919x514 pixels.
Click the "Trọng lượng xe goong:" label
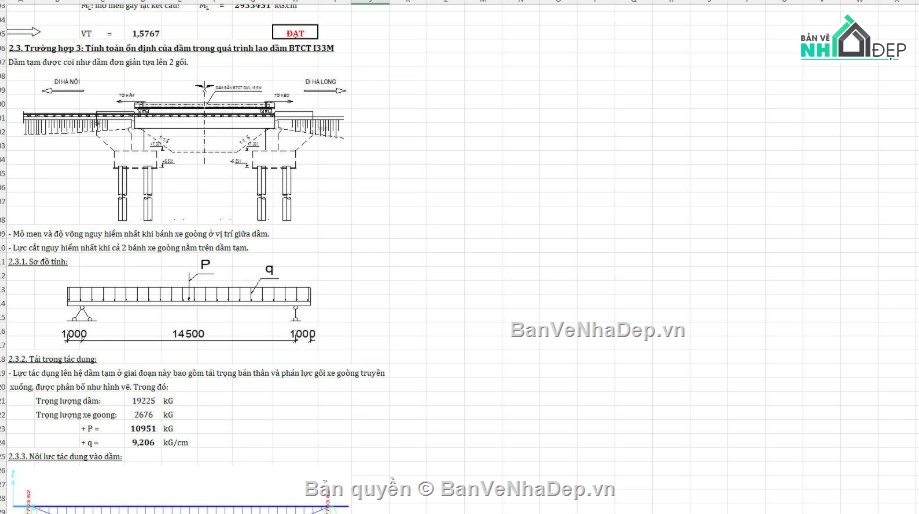pos(76,415)
